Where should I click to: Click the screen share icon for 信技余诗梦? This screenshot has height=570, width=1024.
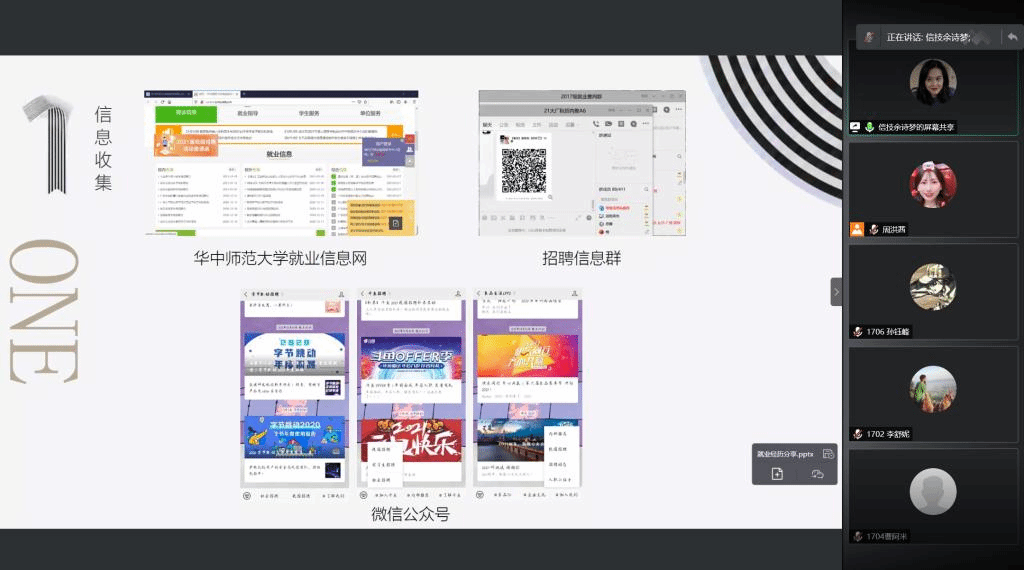856,127
